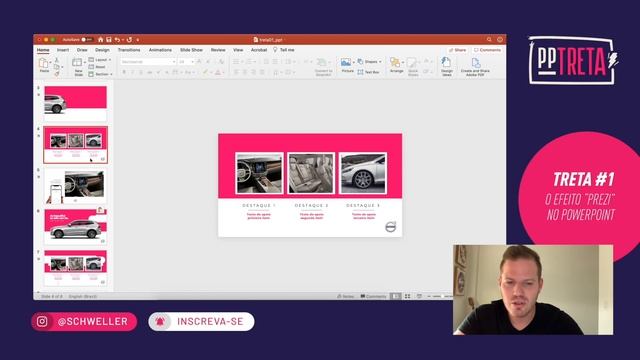Click the font size combo box
The image size is (640, 360).
(187, 61)
